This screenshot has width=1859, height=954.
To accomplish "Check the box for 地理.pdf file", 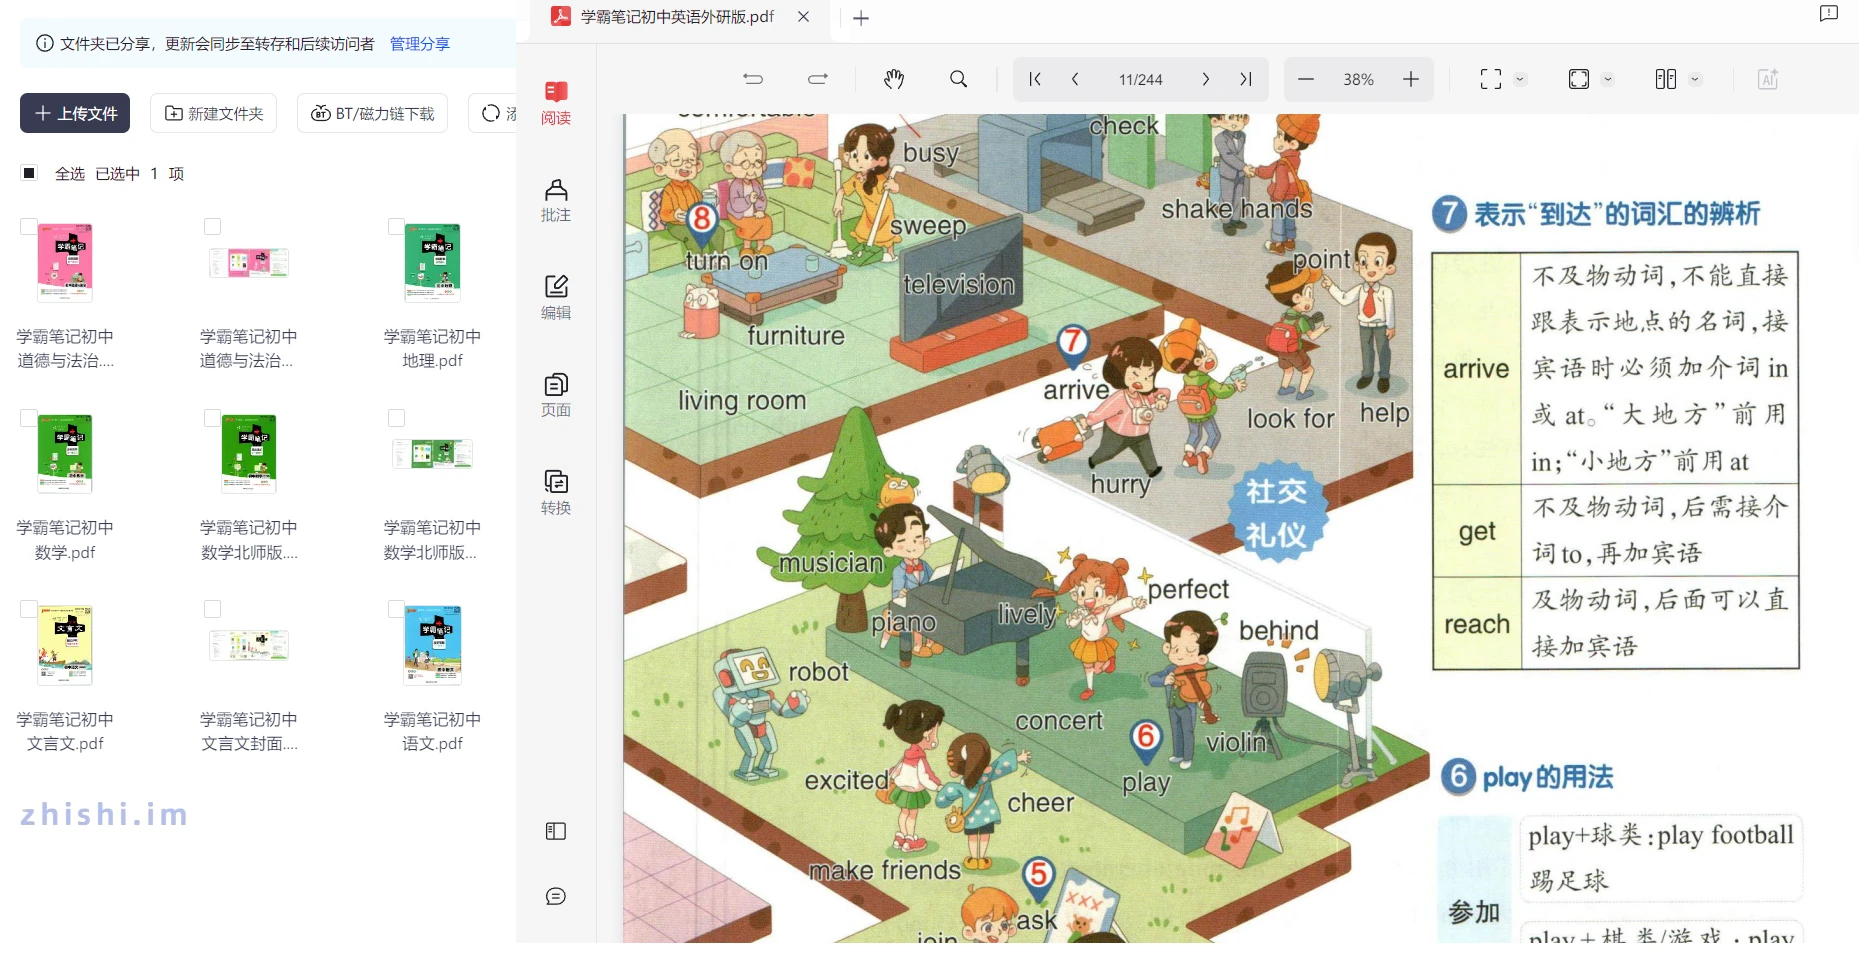I will coord(396,227).
